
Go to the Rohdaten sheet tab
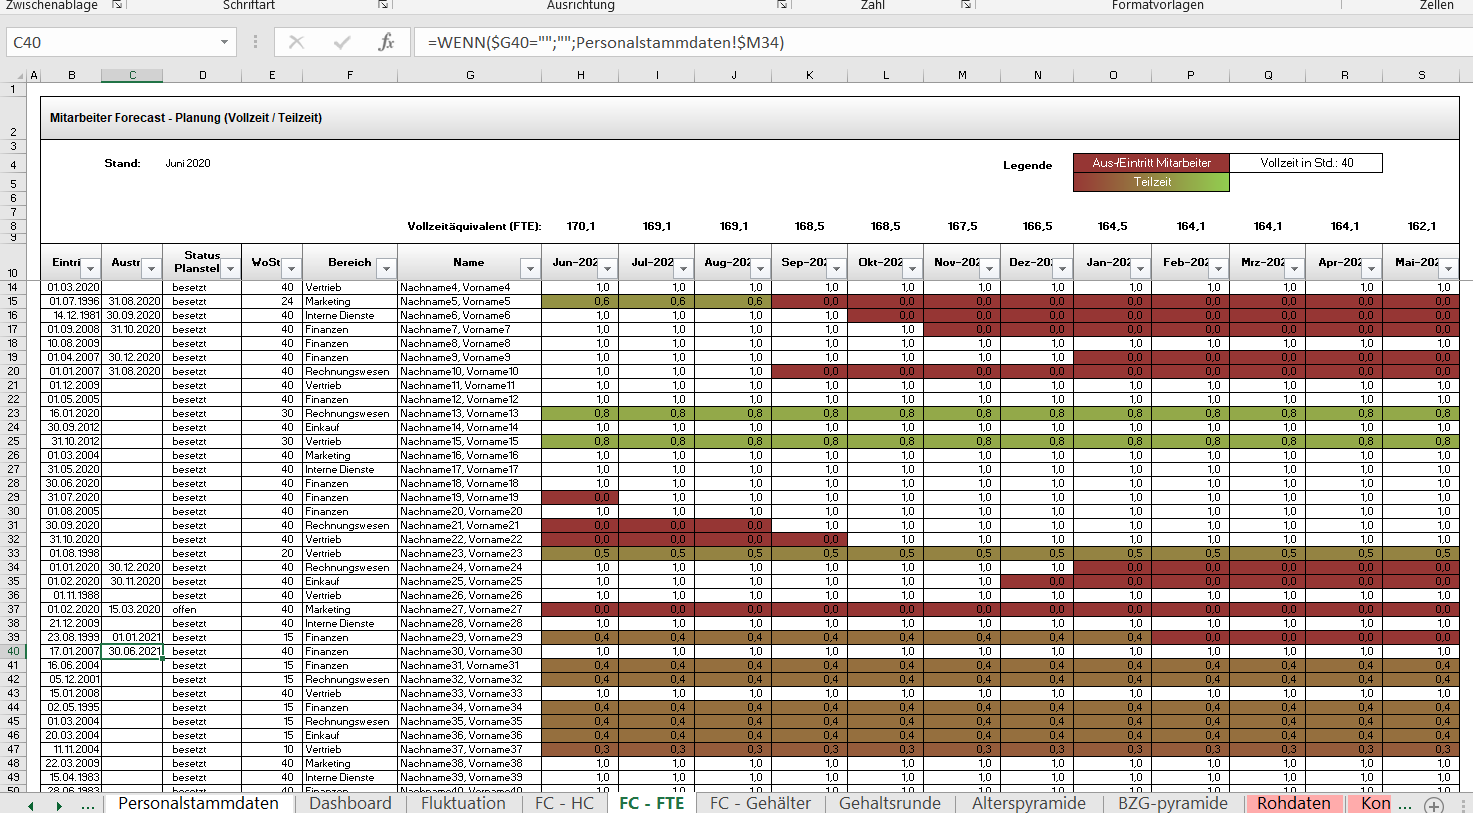(1293, 803)
